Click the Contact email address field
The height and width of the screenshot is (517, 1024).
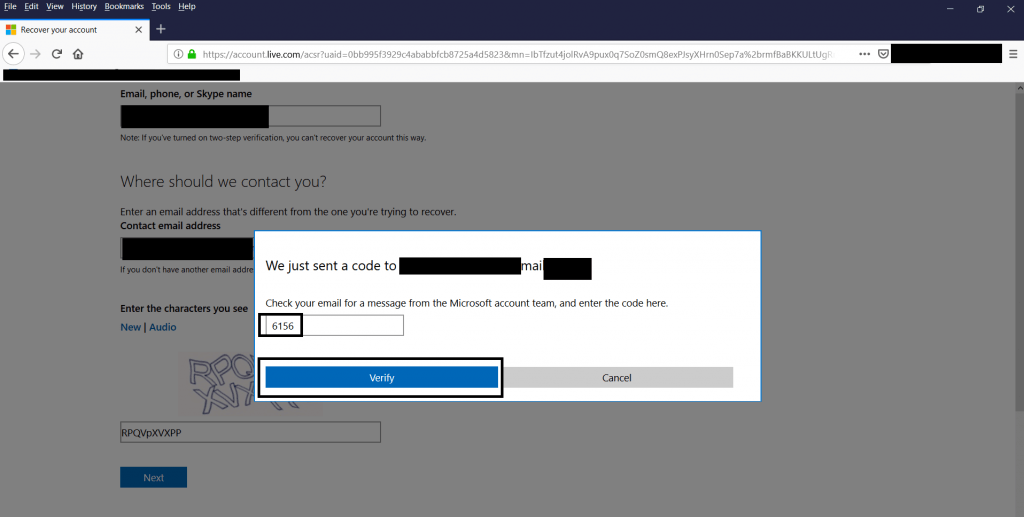tap(187, 249)
